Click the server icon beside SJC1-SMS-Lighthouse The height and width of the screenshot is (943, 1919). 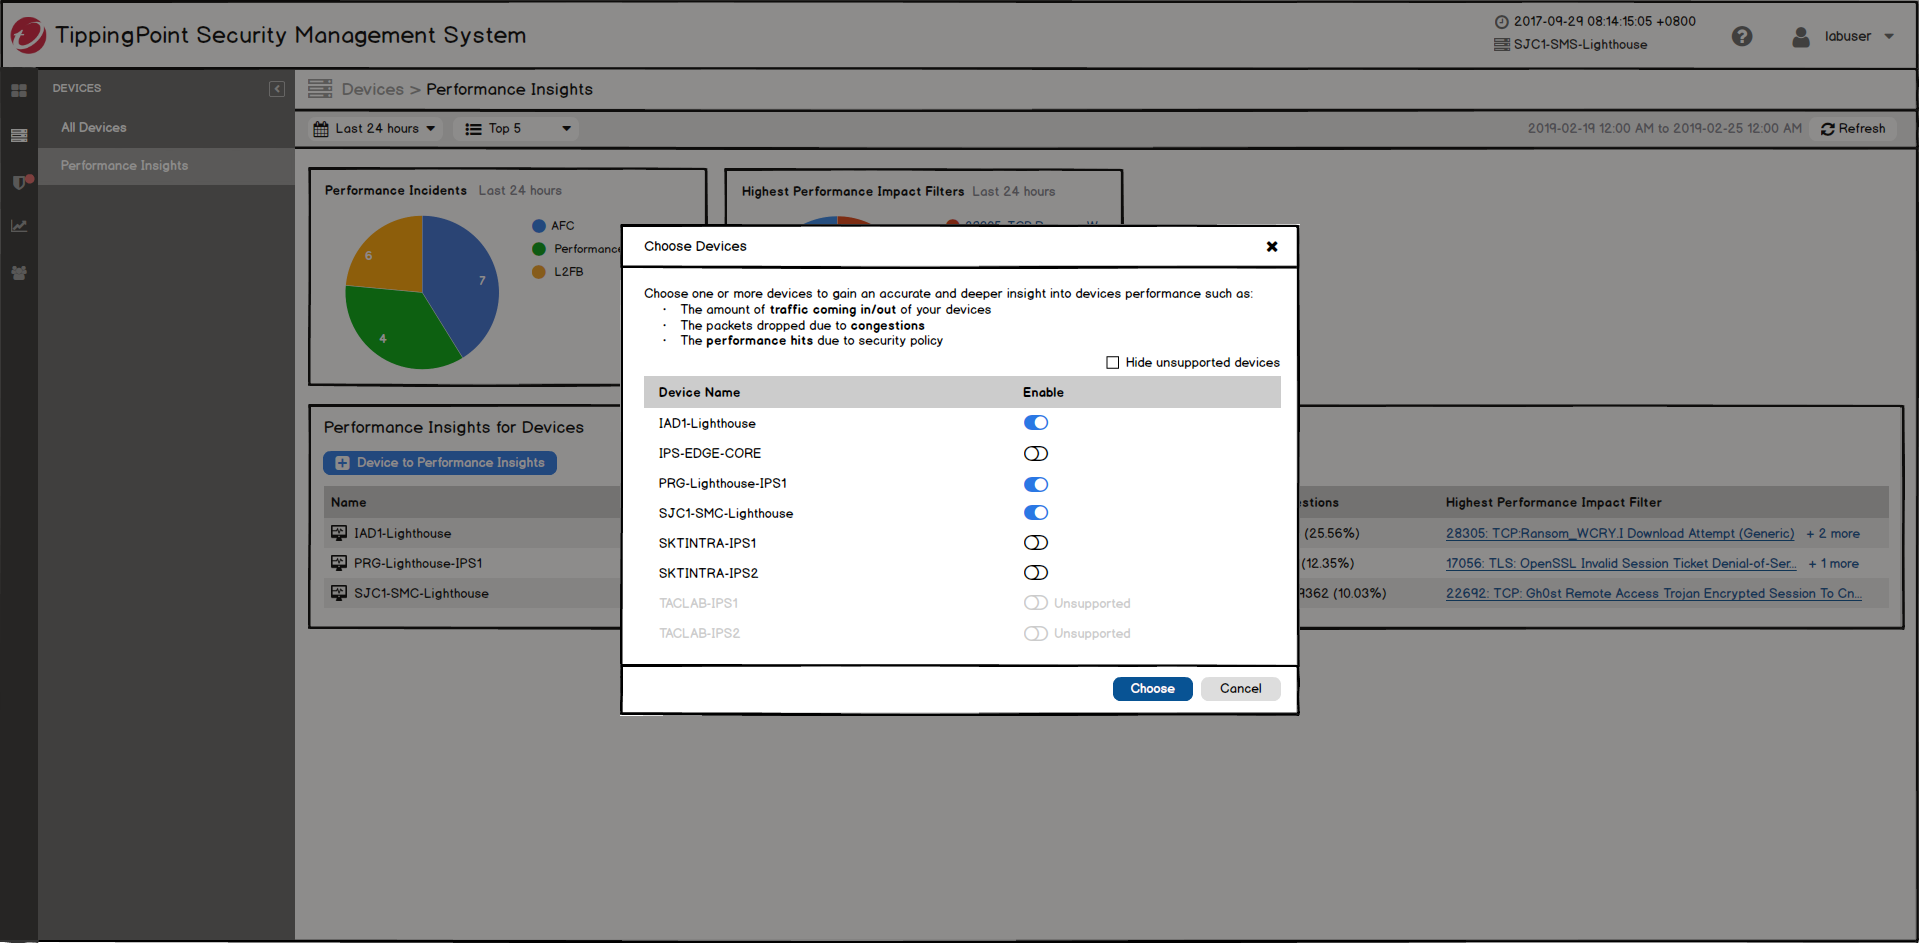(x=1501, y=45)
